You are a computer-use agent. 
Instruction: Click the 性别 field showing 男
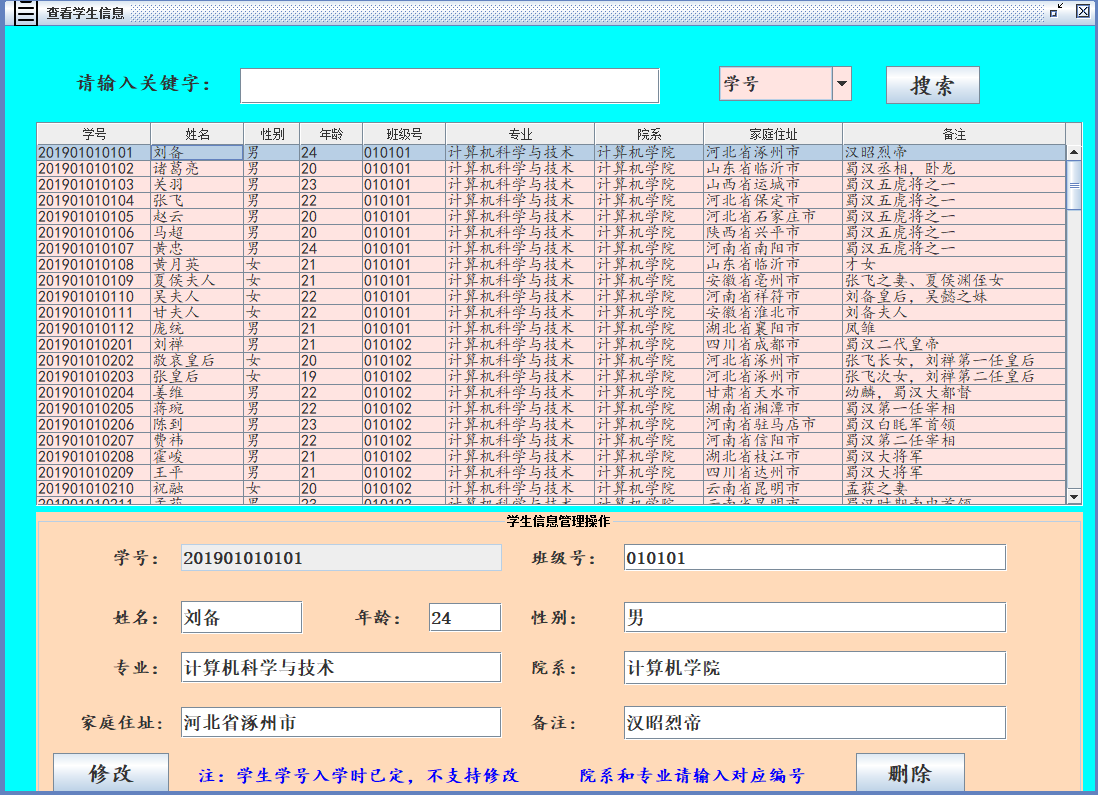pos(815,617)
